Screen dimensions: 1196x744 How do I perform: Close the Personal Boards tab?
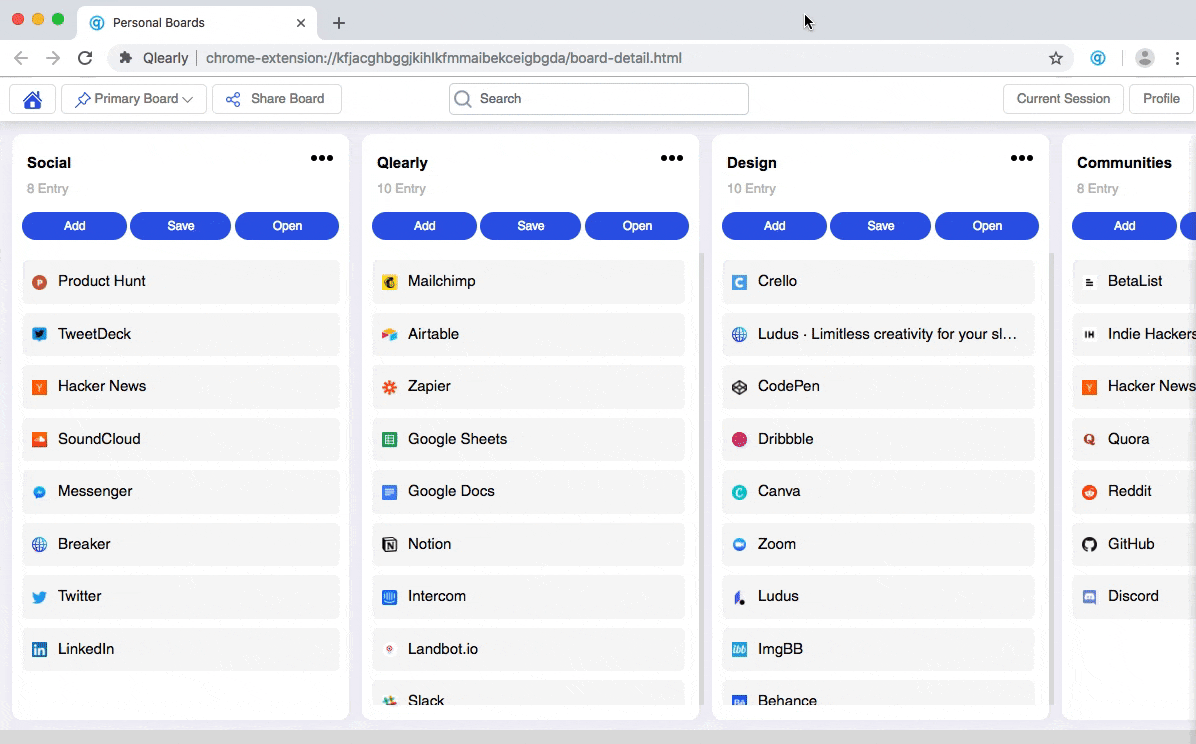[301, 23]
